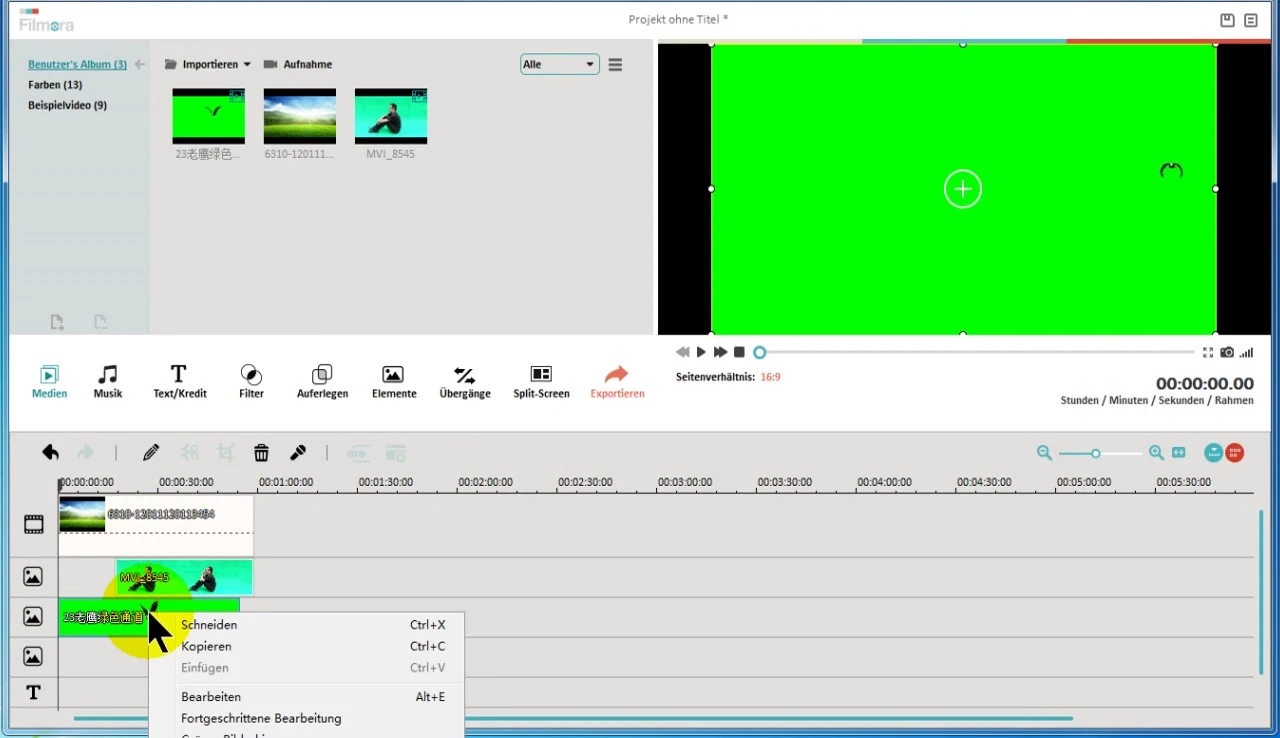The width and height of the screenshot is (1280, 738).
Task: Open the Auferlegen overlays tab
Action: point(322,382)
